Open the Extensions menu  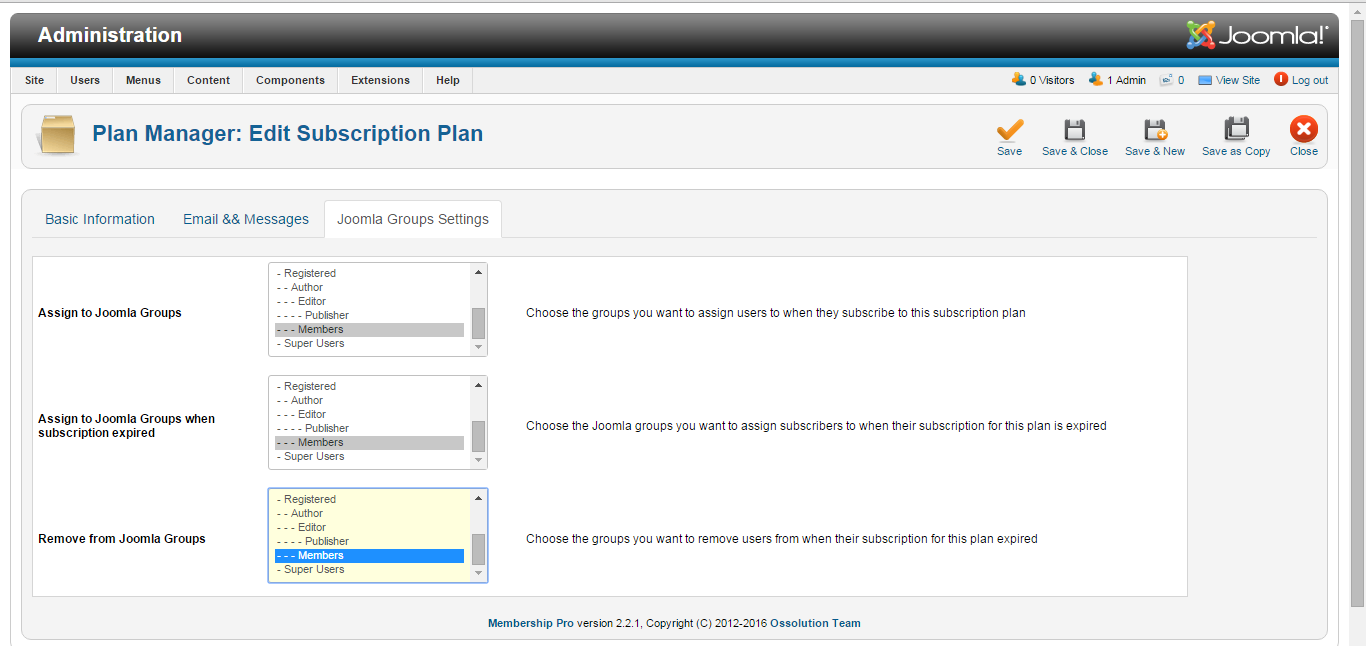(380, 80)
